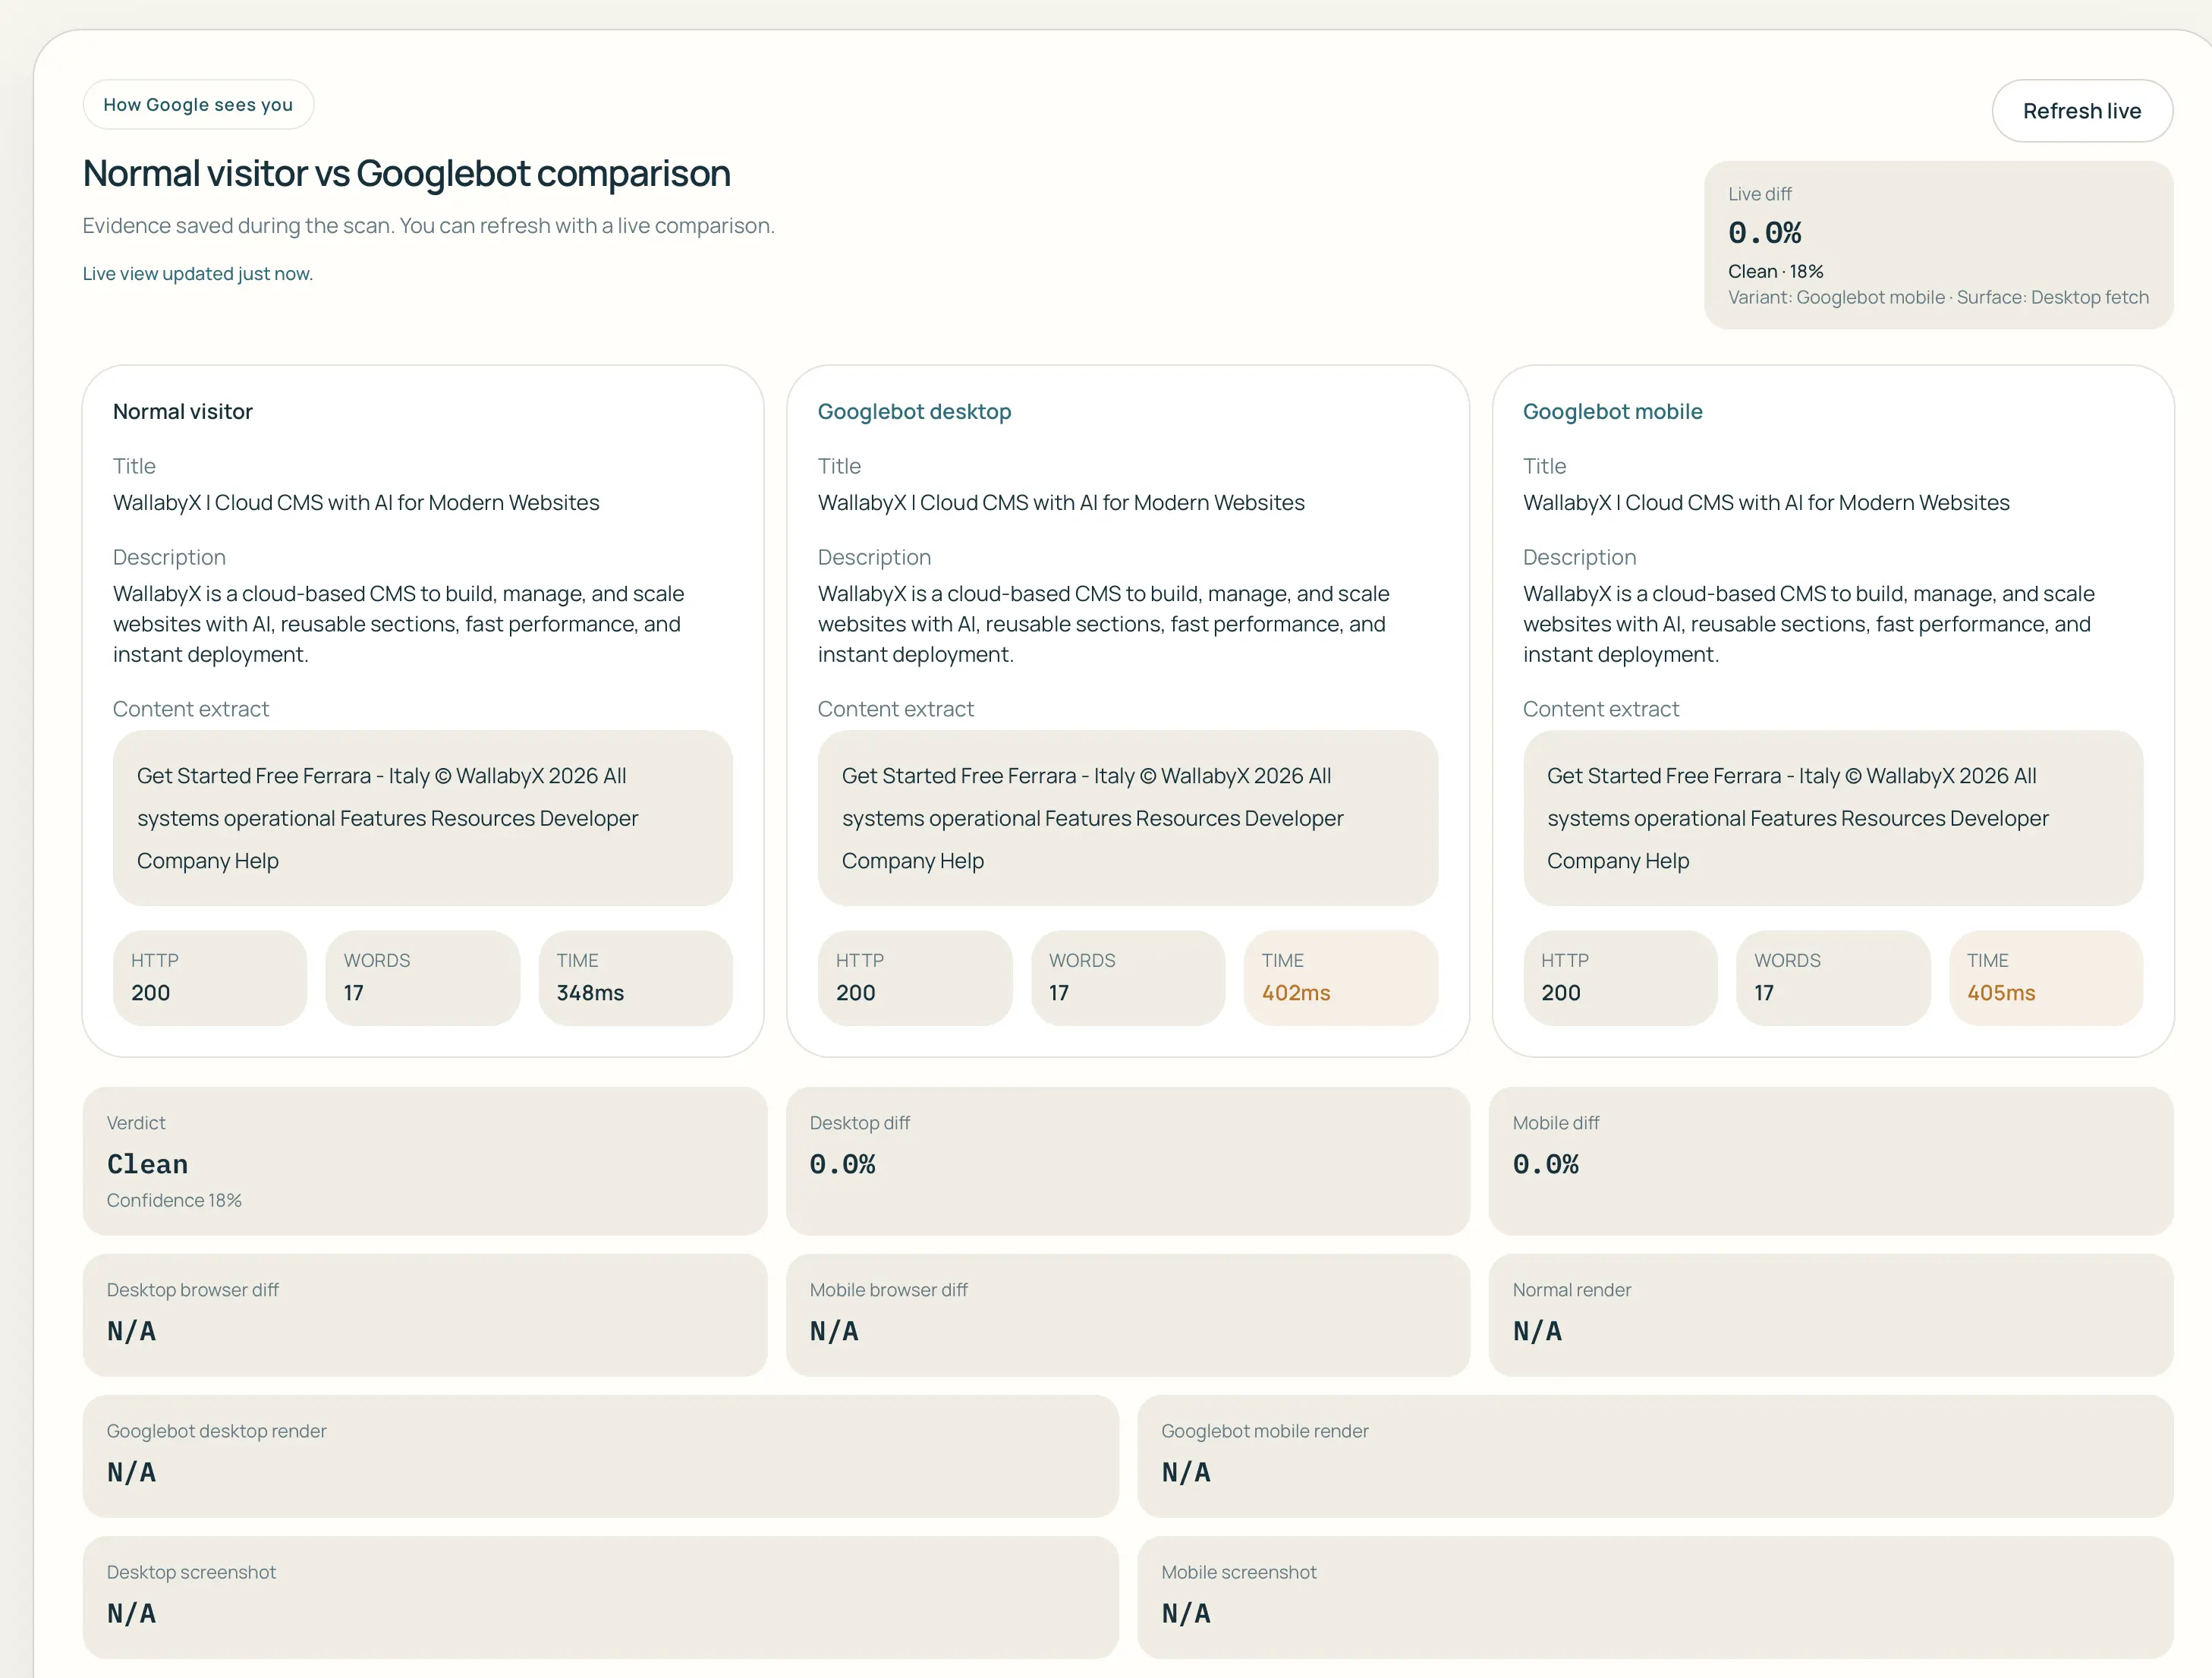2212x1678 pixels.
Task: Click the Desktop screenshot N/A panel
Action: point(601,1596)
